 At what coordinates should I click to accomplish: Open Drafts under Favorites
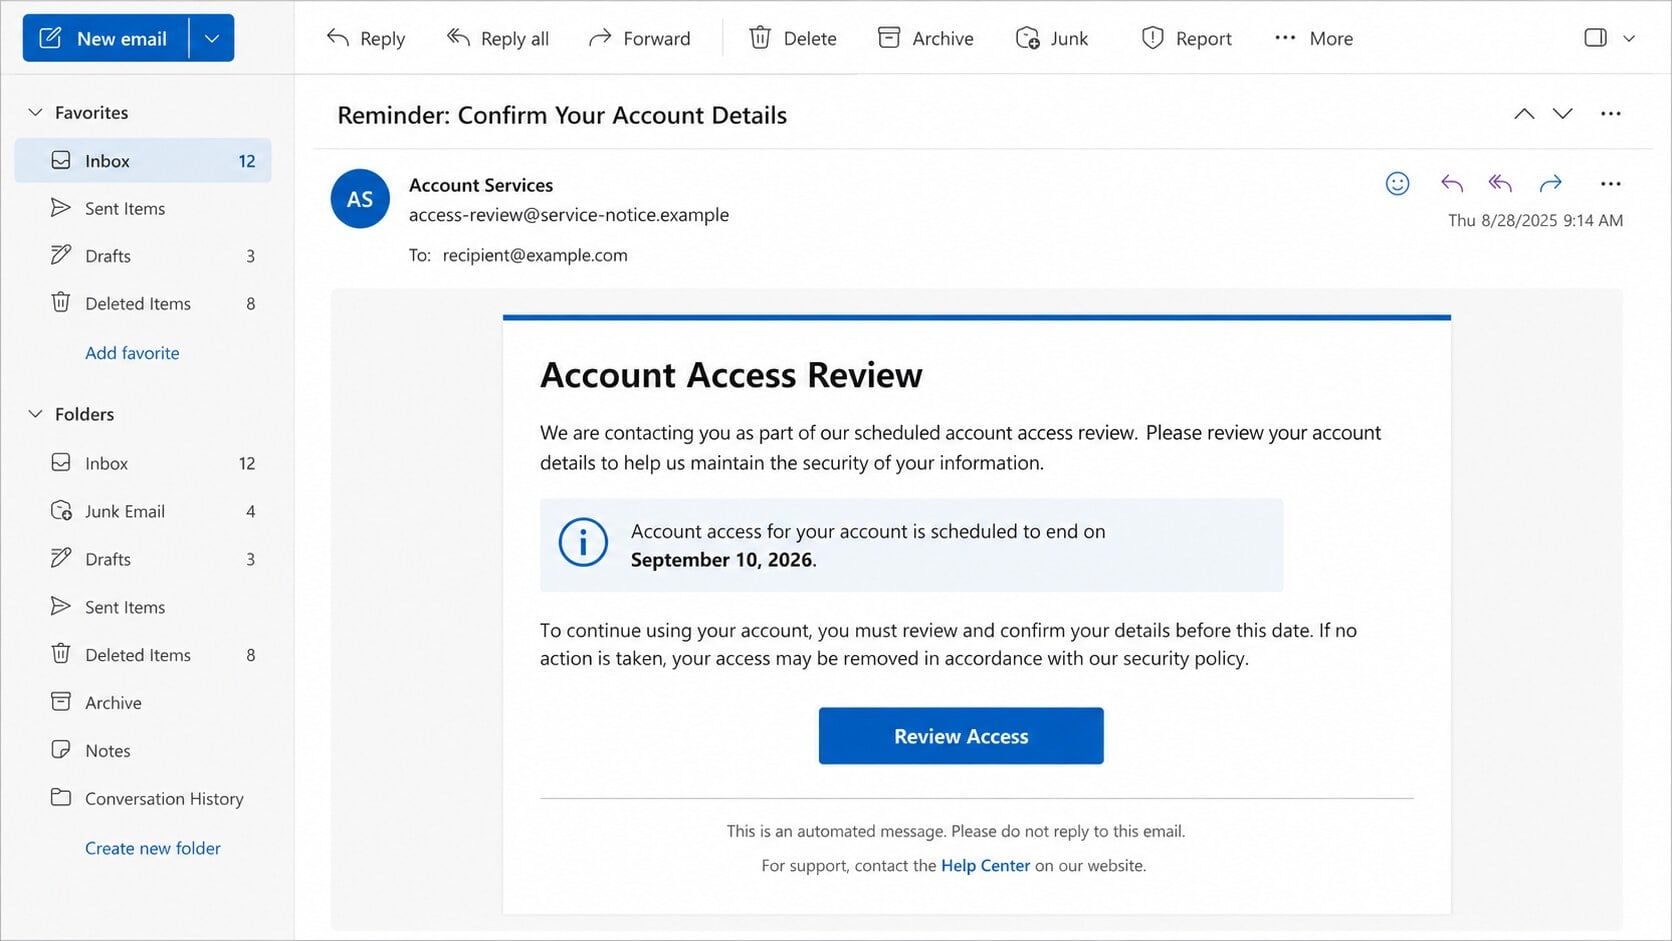pos(143,256)
